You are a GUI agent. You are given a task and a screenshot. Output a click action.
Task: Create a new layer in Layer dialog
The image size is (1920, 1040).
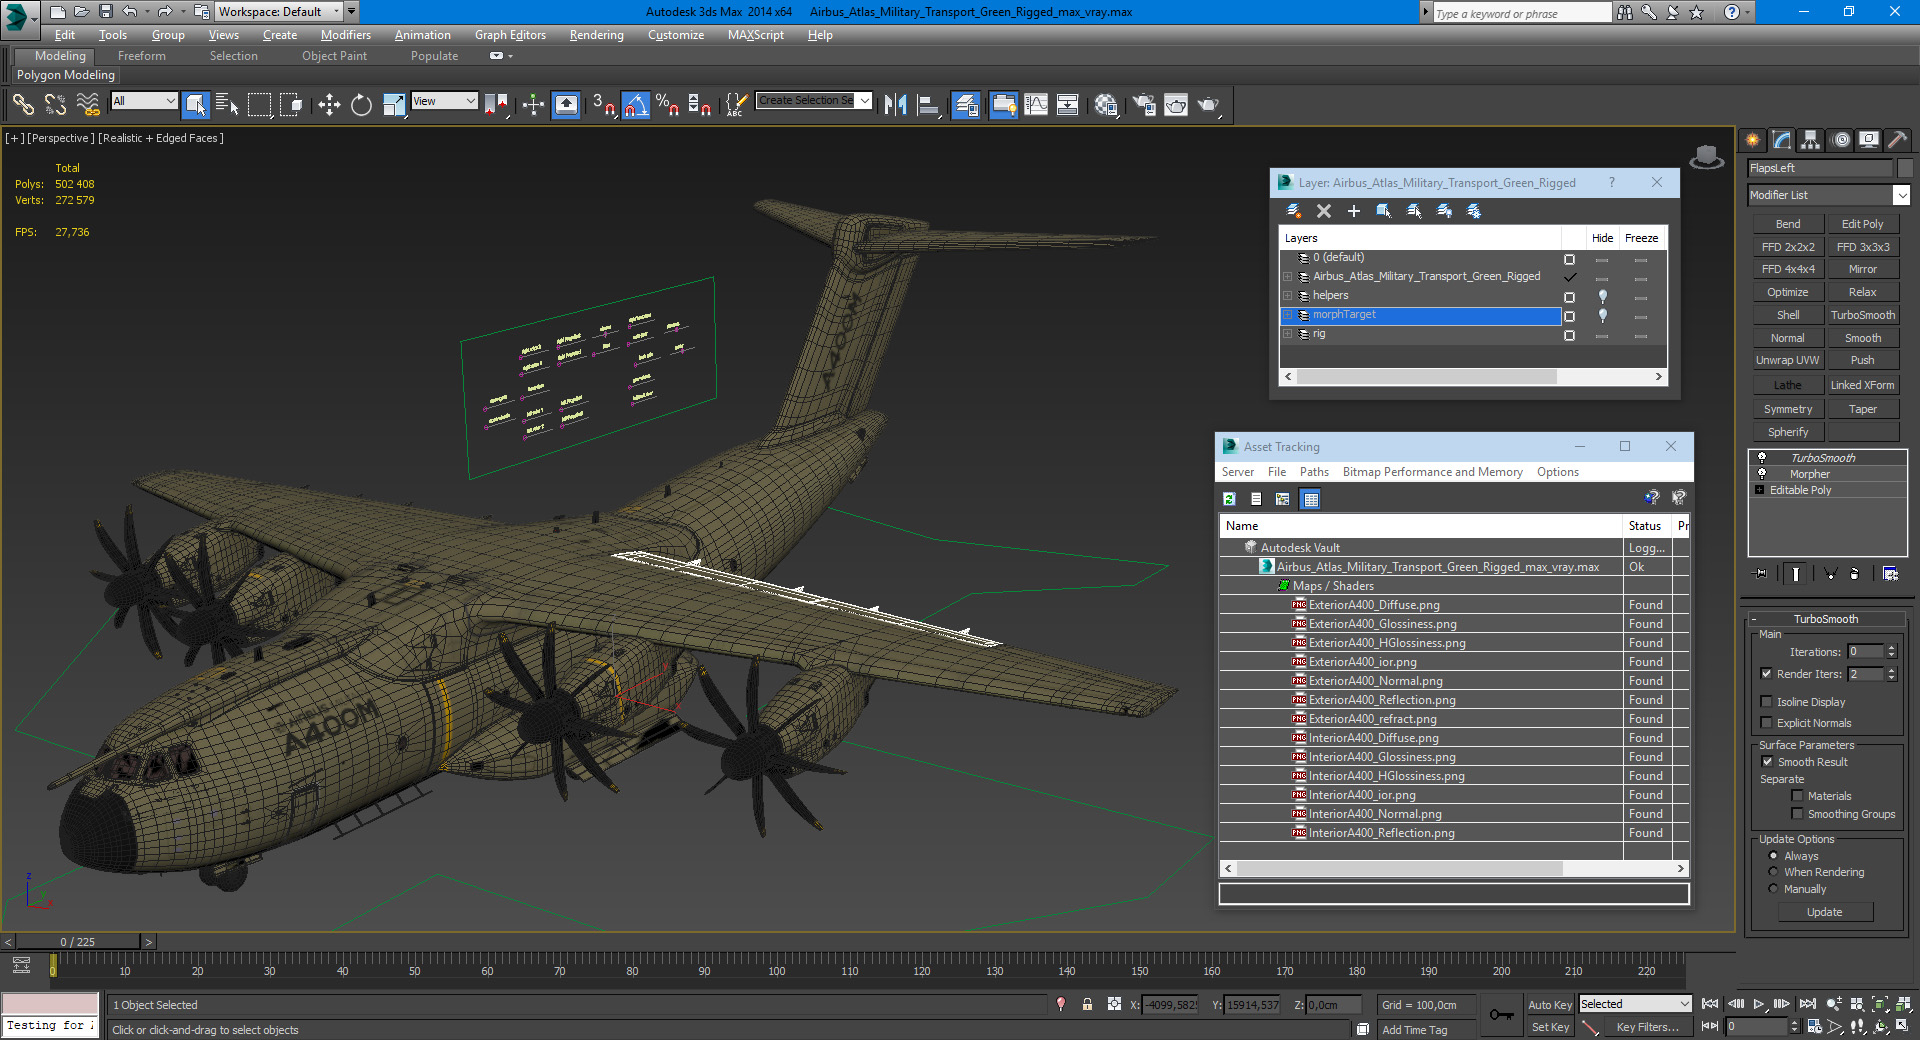1293,211
